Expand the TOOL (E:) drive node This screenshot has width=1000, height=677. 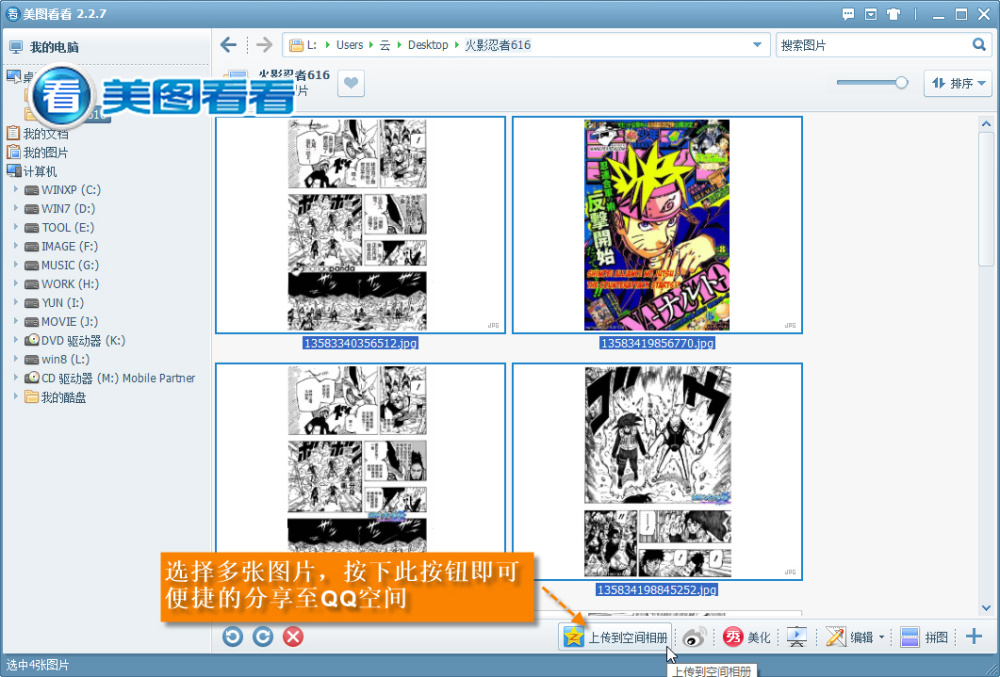click(x=16, y=227)
